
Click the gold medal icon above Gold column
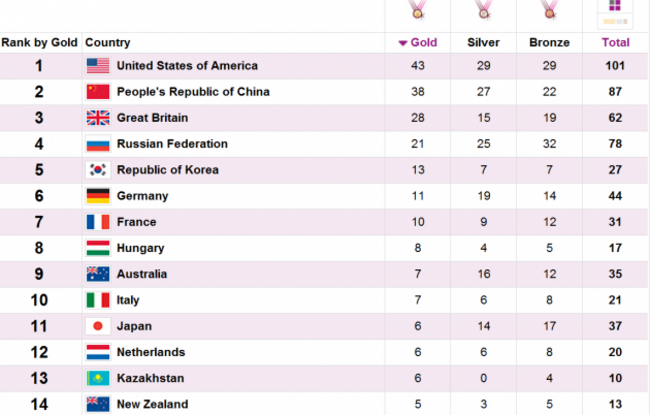(x=417, y=11)
